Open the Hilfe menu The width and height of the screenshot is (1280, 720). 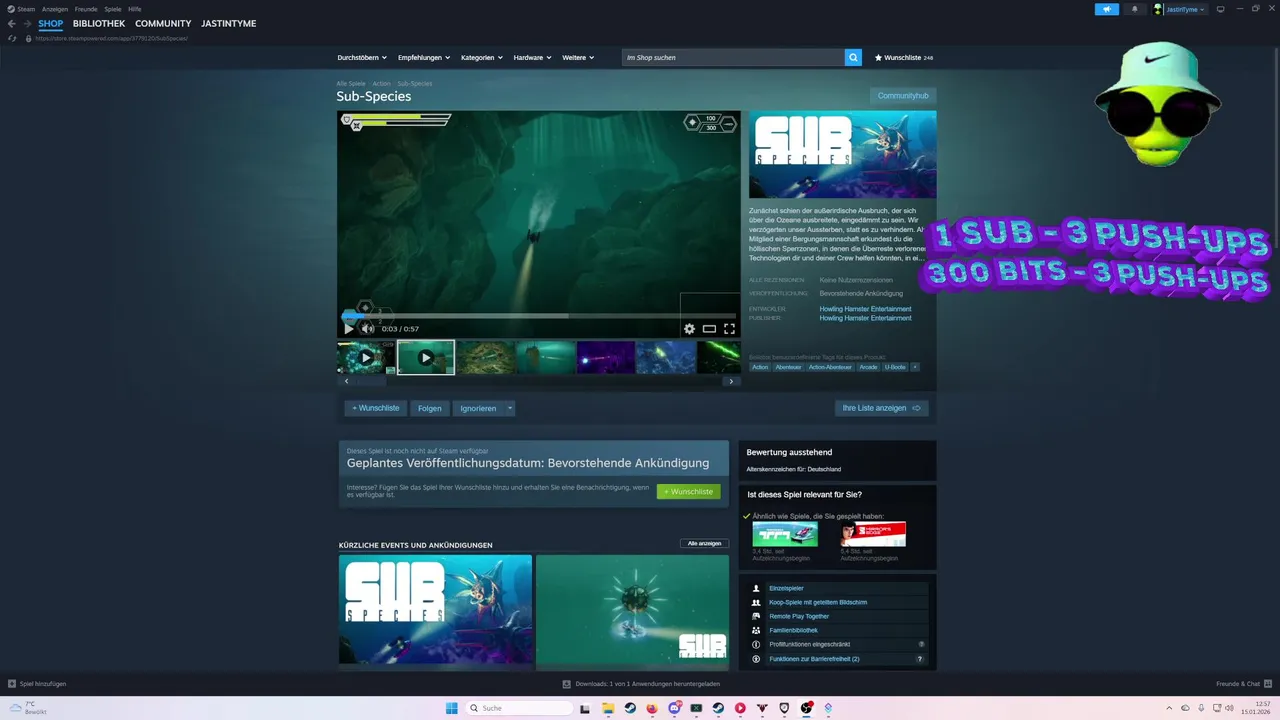coord(135,9)
